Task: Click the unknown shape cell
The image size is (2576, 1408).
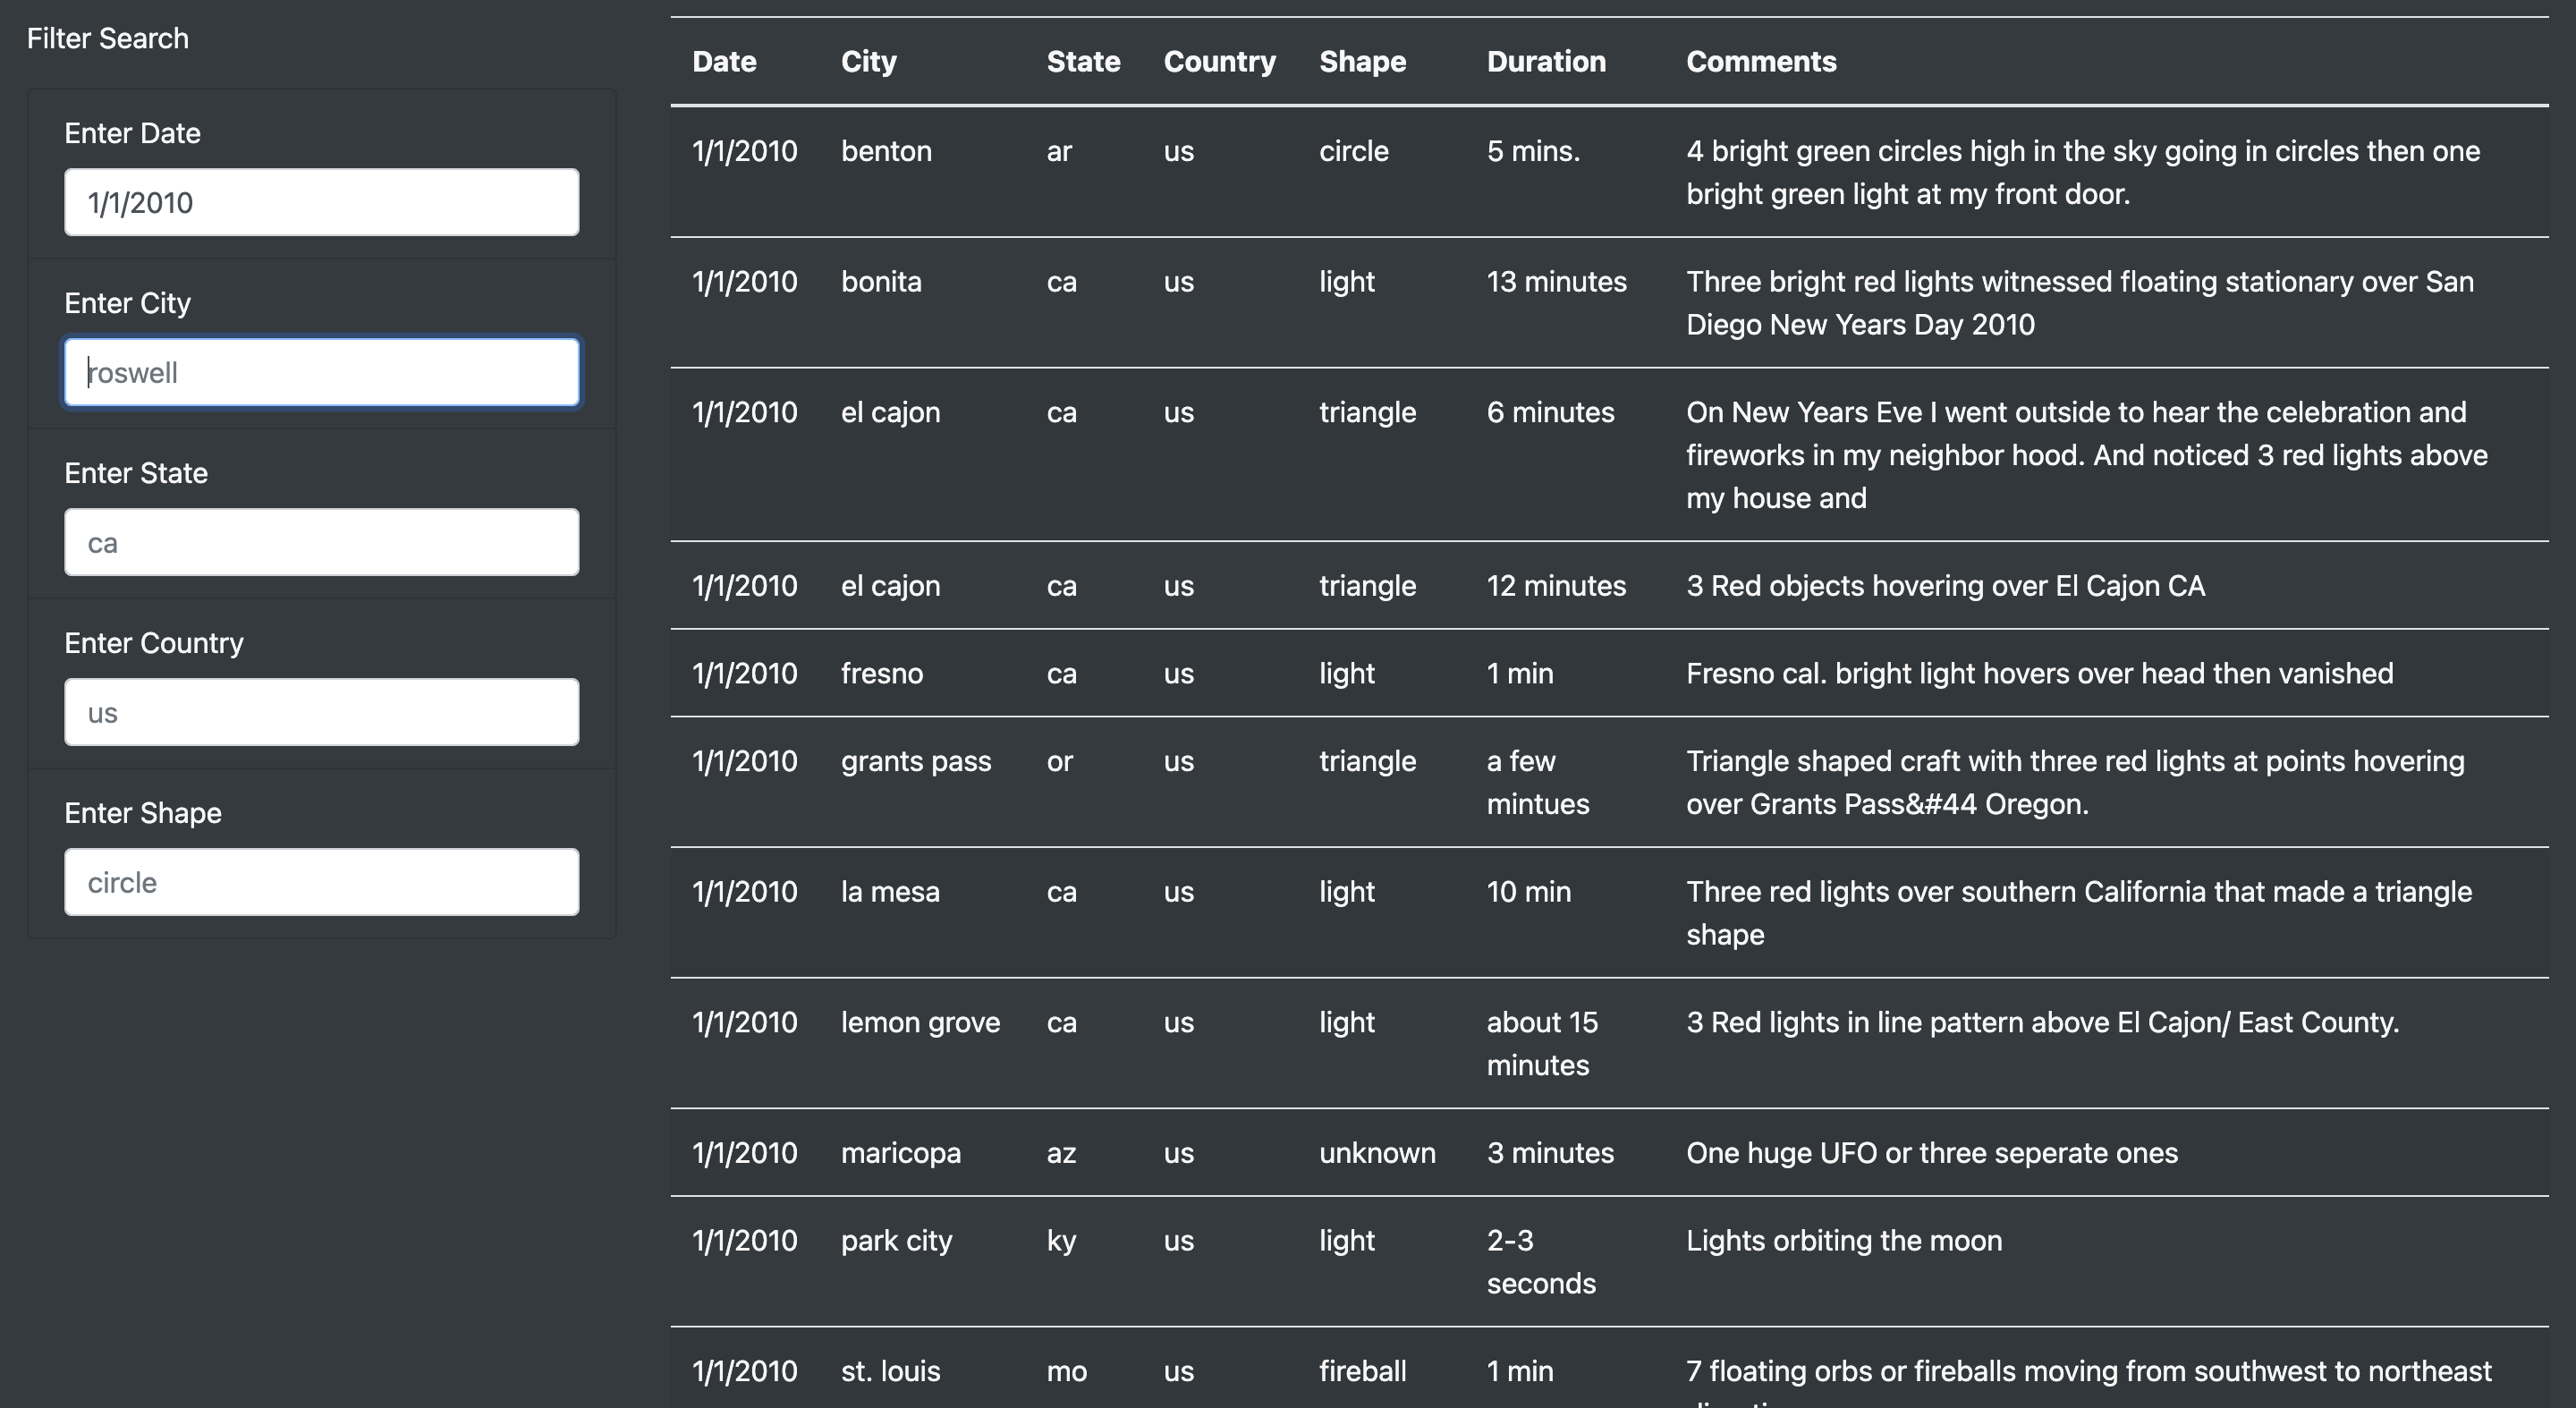Action: point(1377,1152)
